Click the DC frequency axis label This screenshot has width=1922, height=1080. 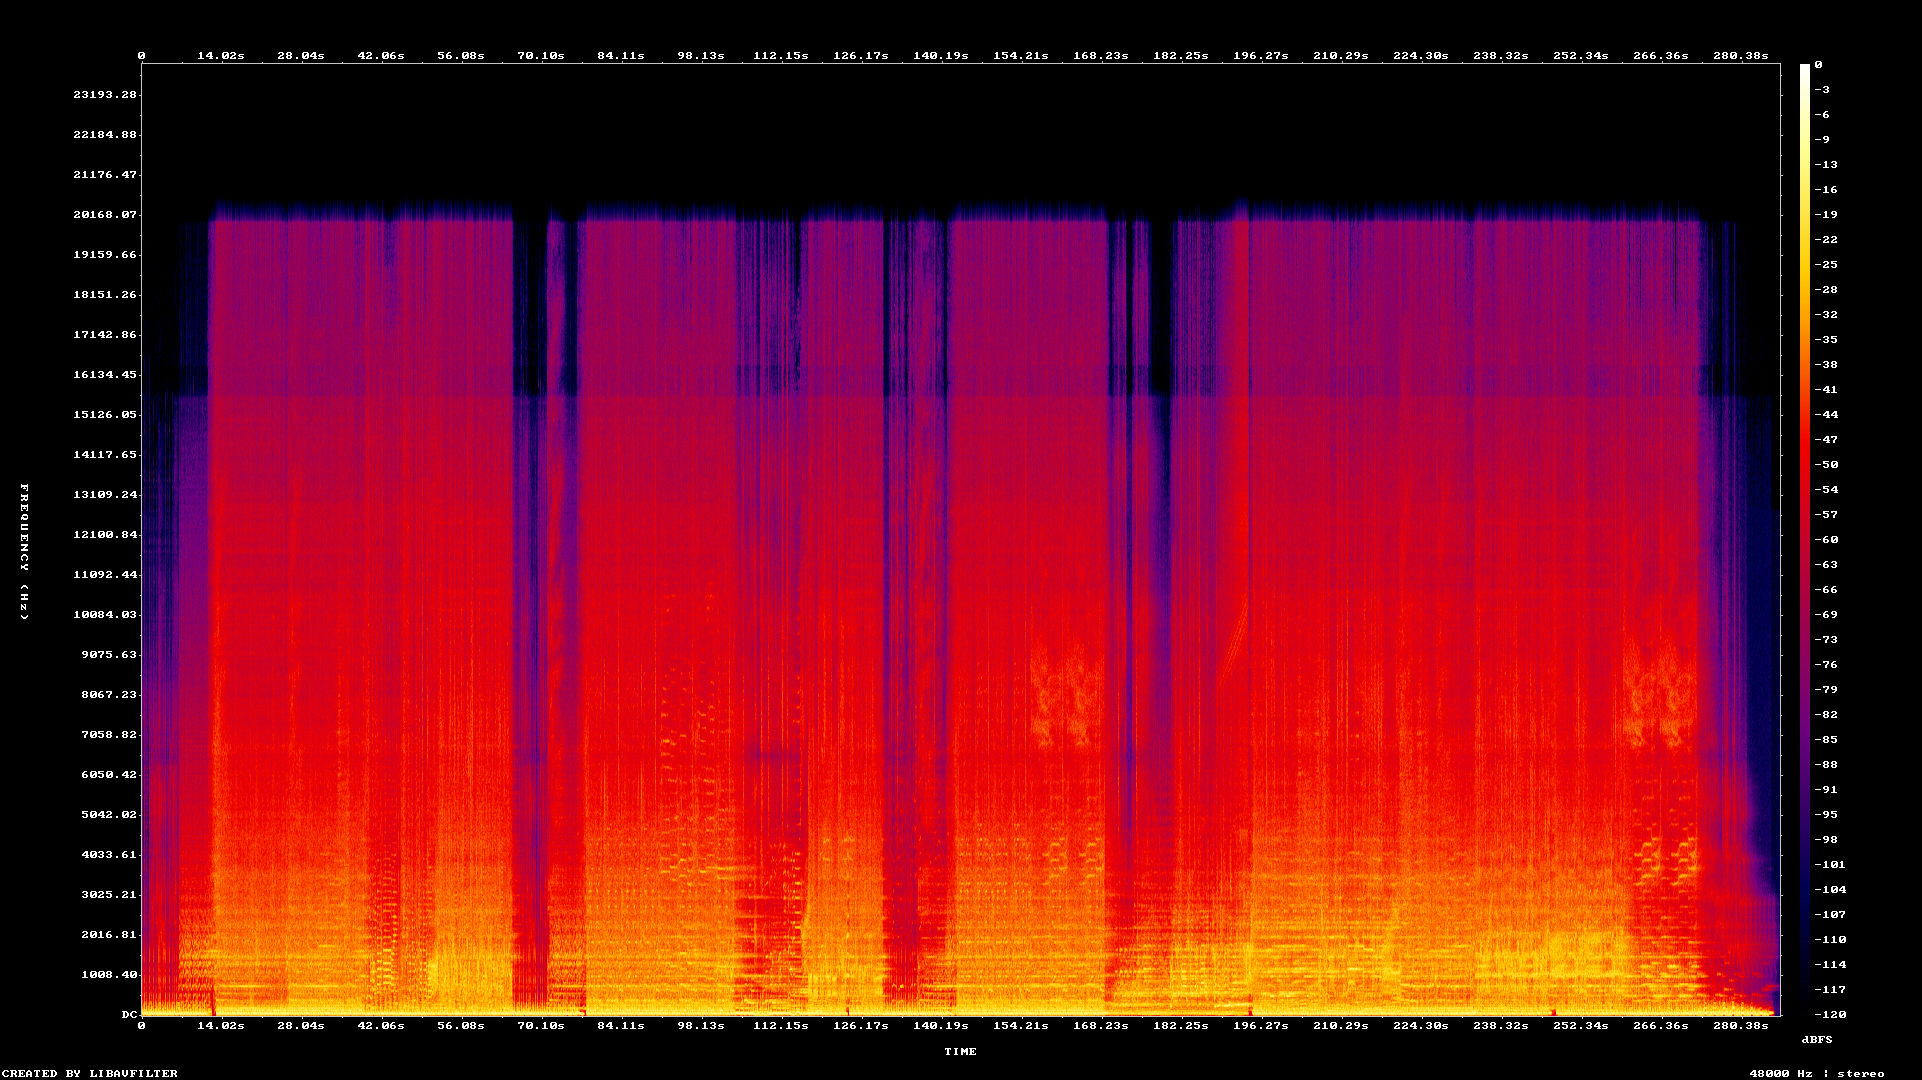tap(129, 1015)
